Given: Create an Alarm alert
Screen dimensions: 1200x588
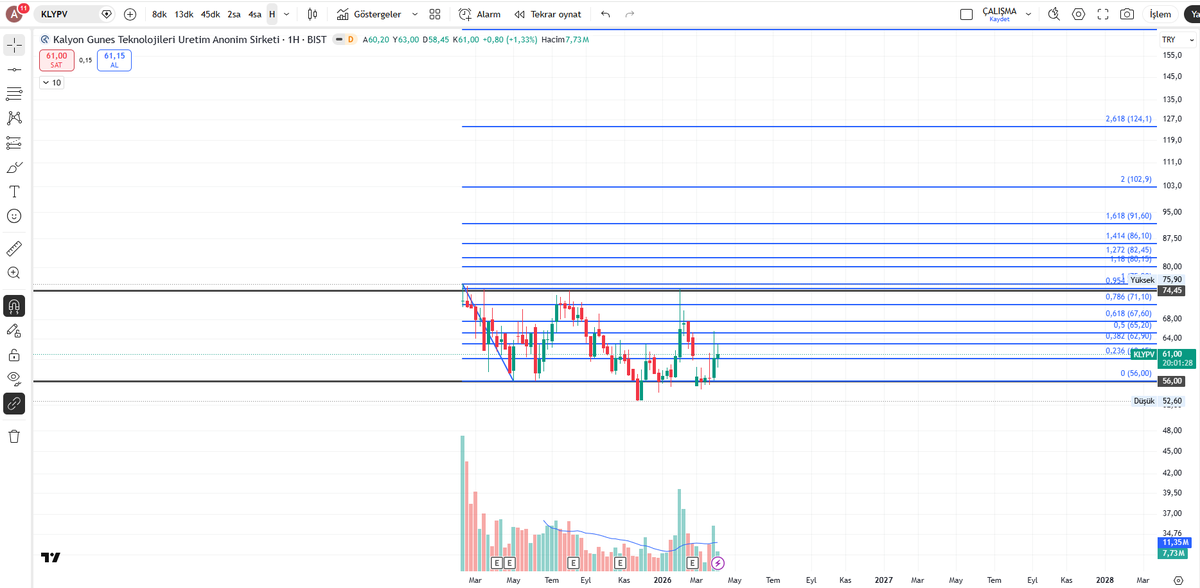Looking at the screenshot, I should pos(480,14).
